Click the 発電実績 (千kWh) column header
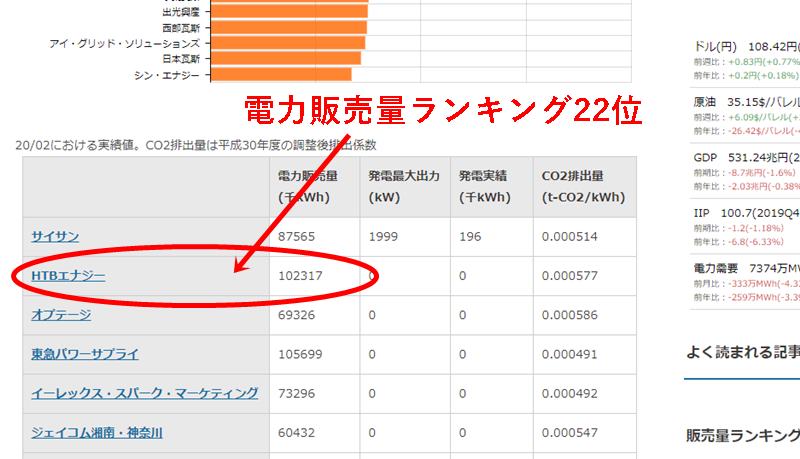Viewport: 800px width, 459px height. (491, 187)
